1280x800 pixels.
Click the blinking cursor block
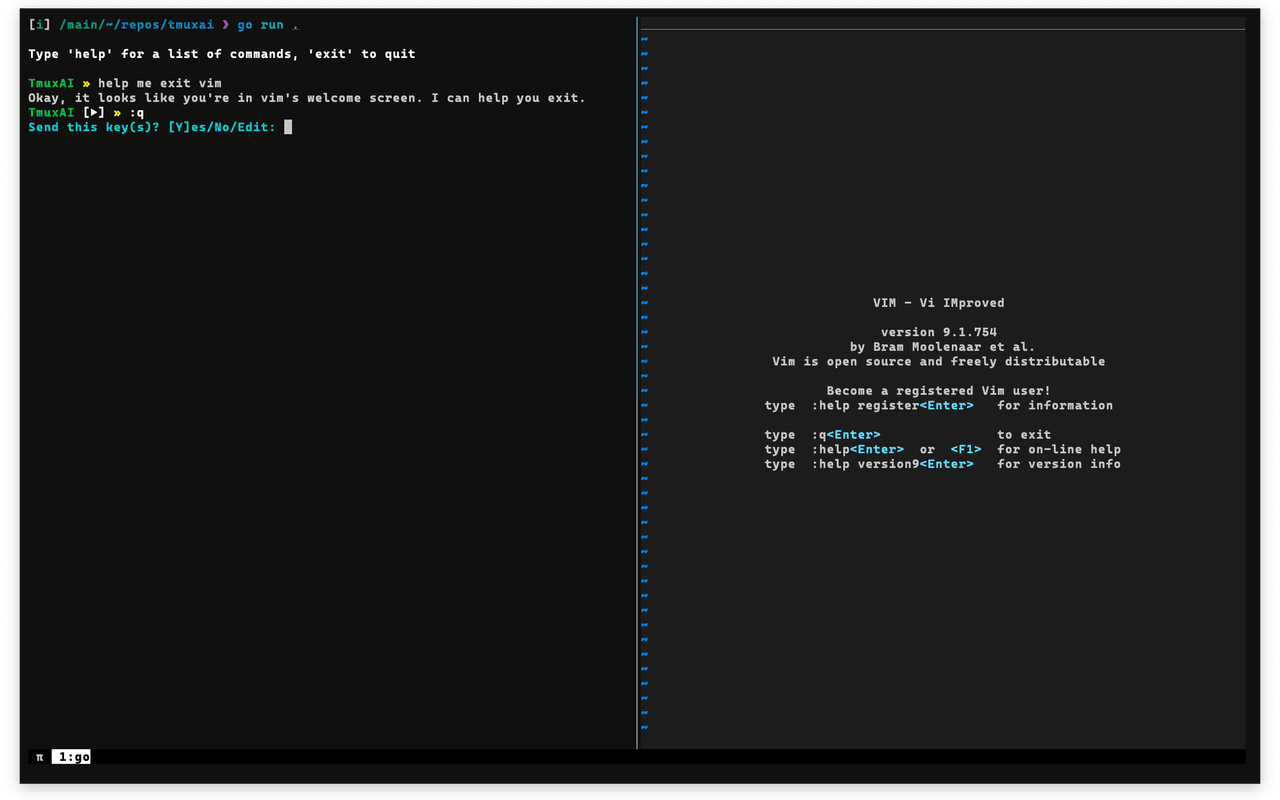point(288,127)
